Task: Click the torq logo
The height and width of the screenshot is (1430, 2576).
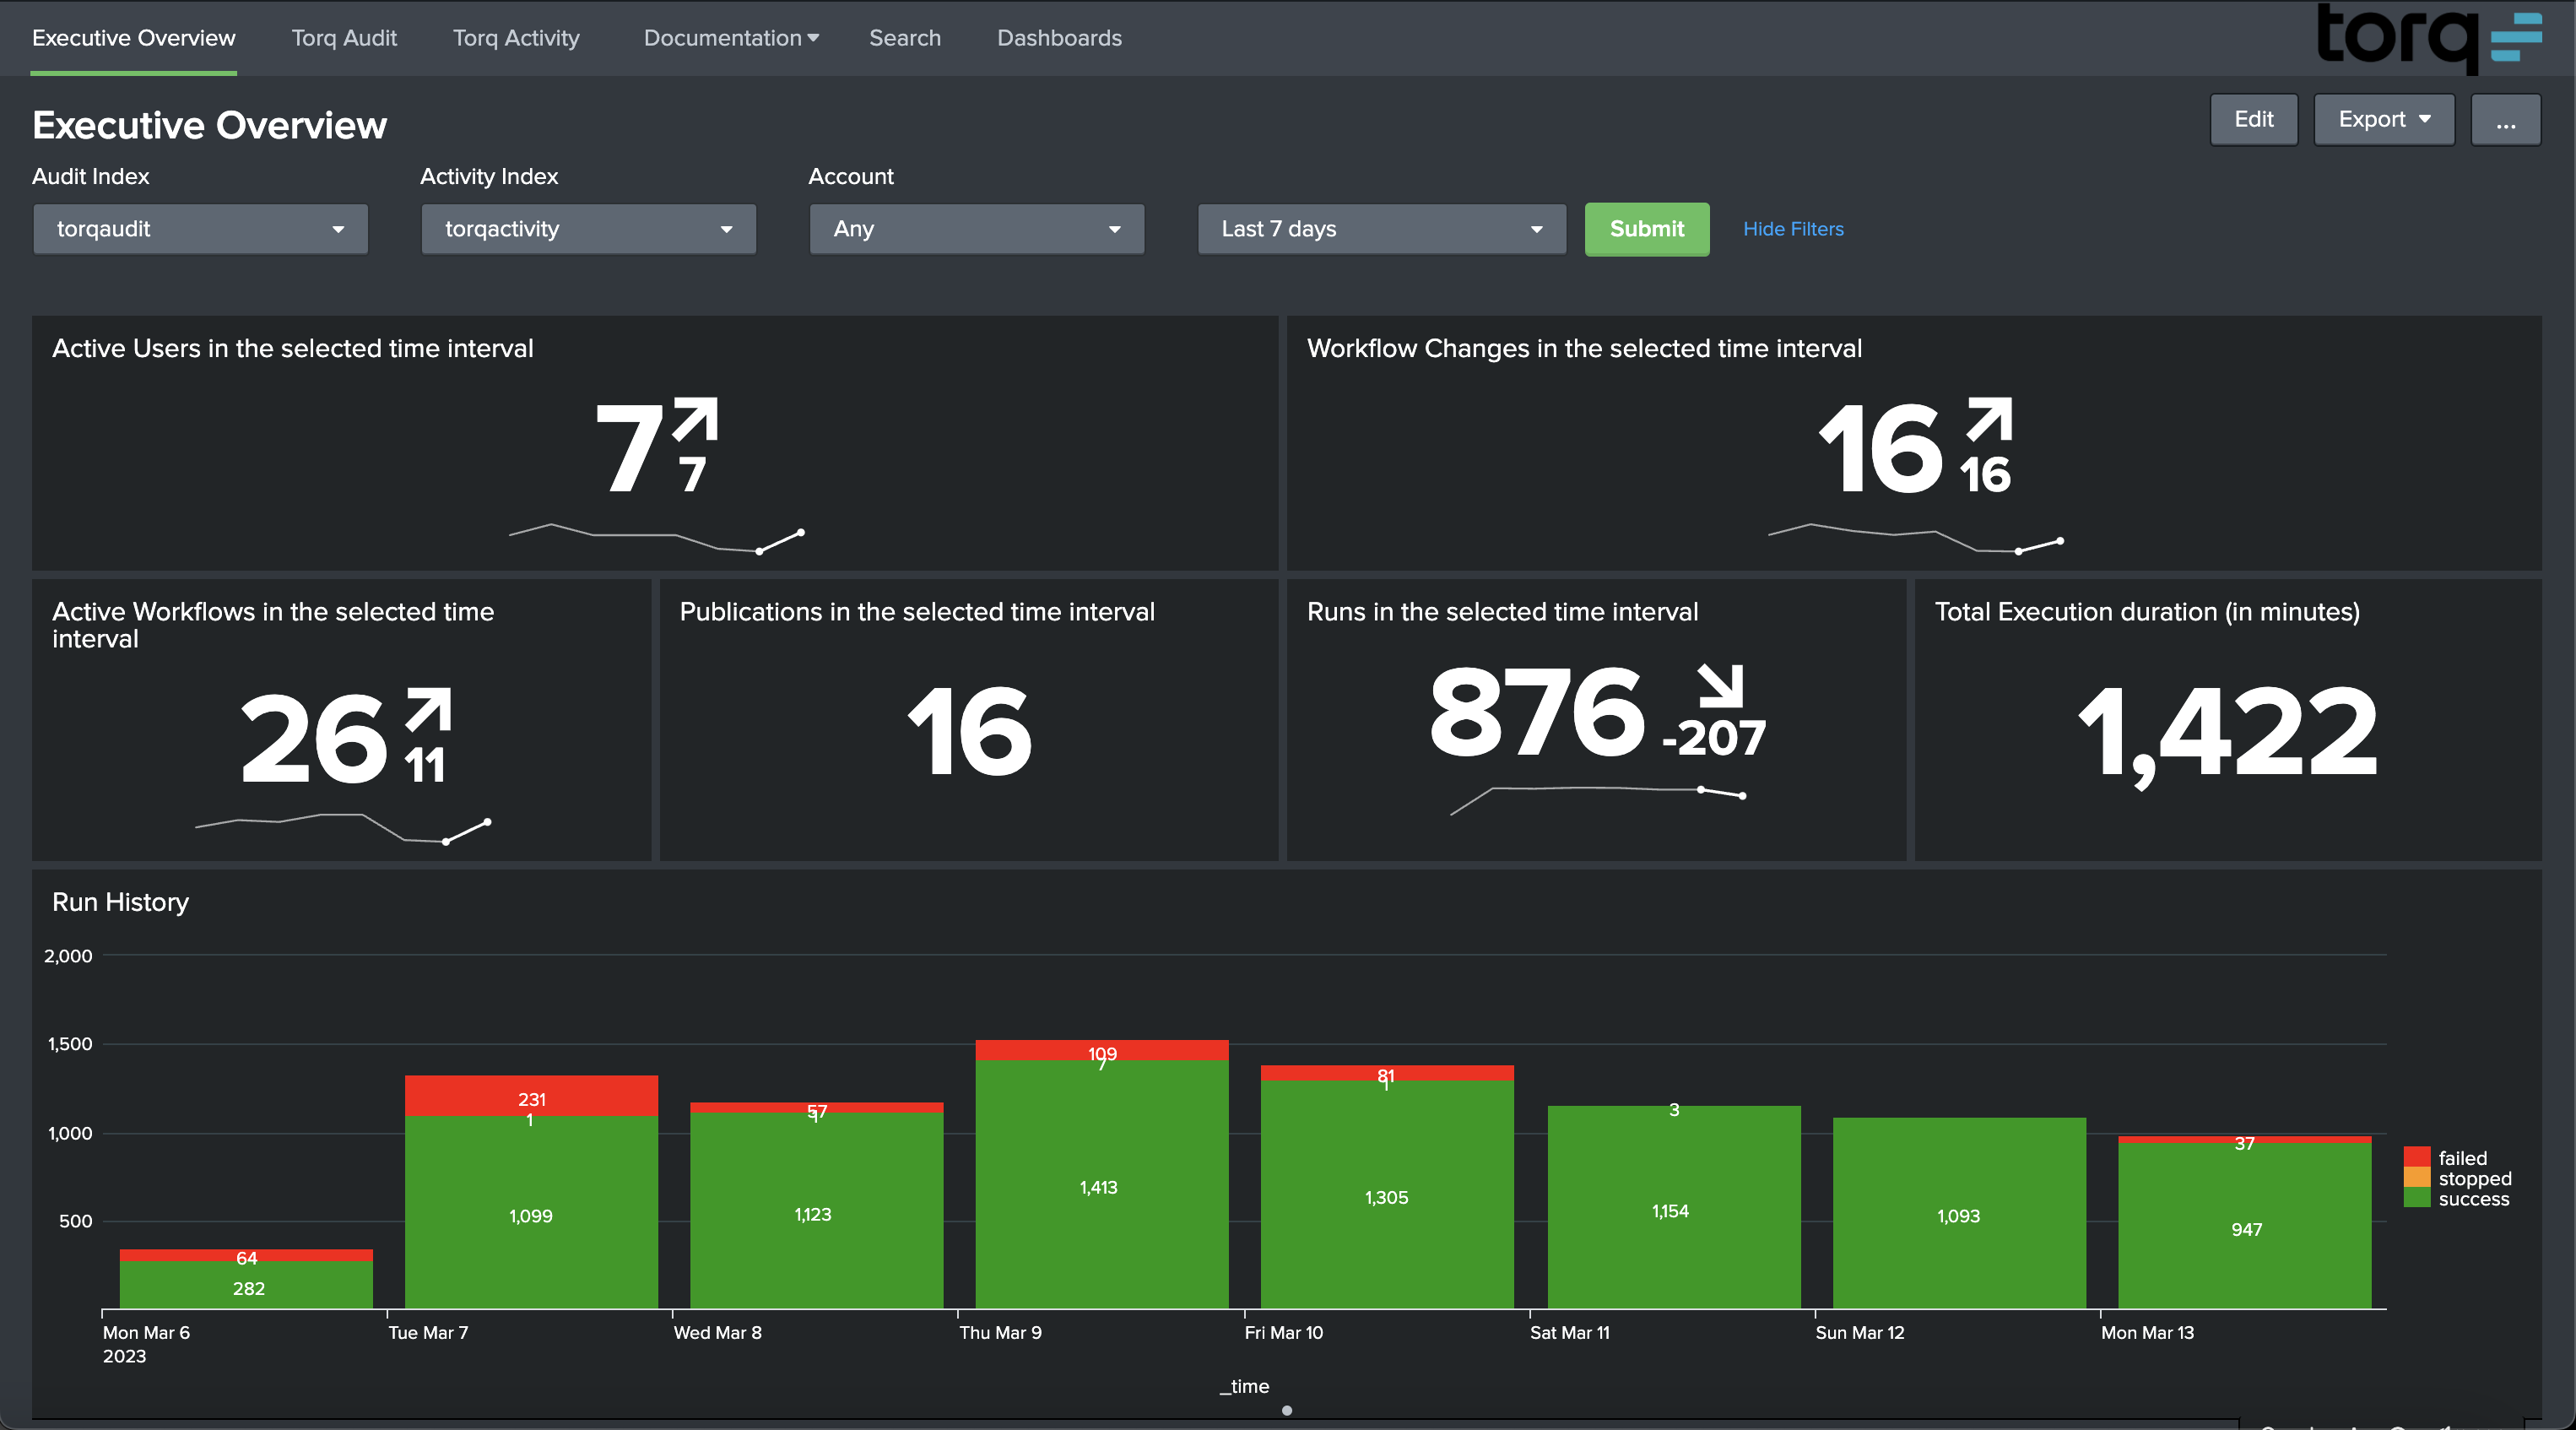Action: [2429, 38]
